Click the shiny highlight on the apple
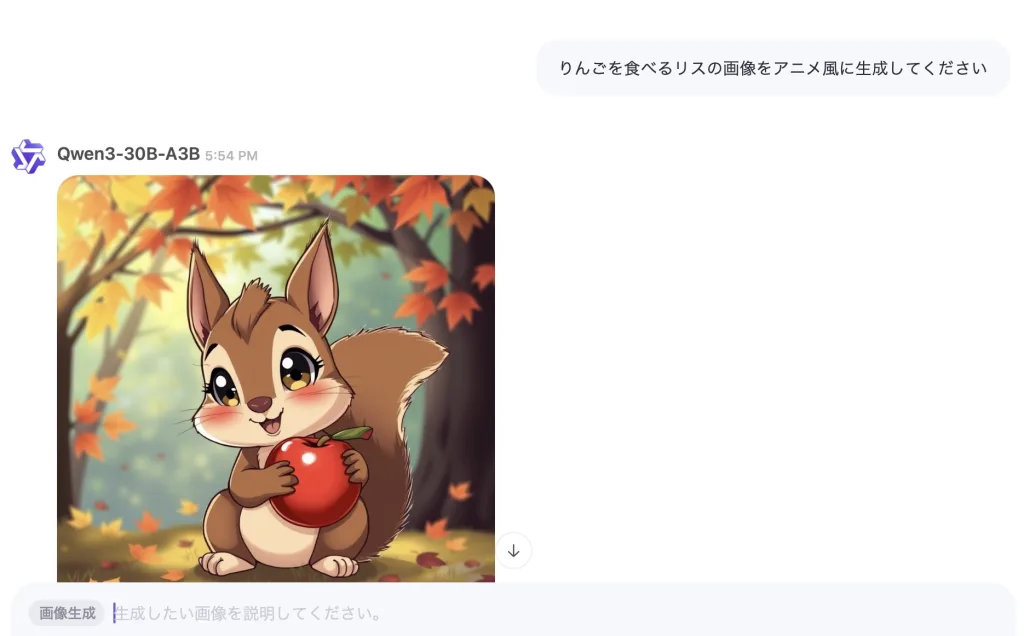Viewport: 1024px width, 636px height. pos(308,460)
